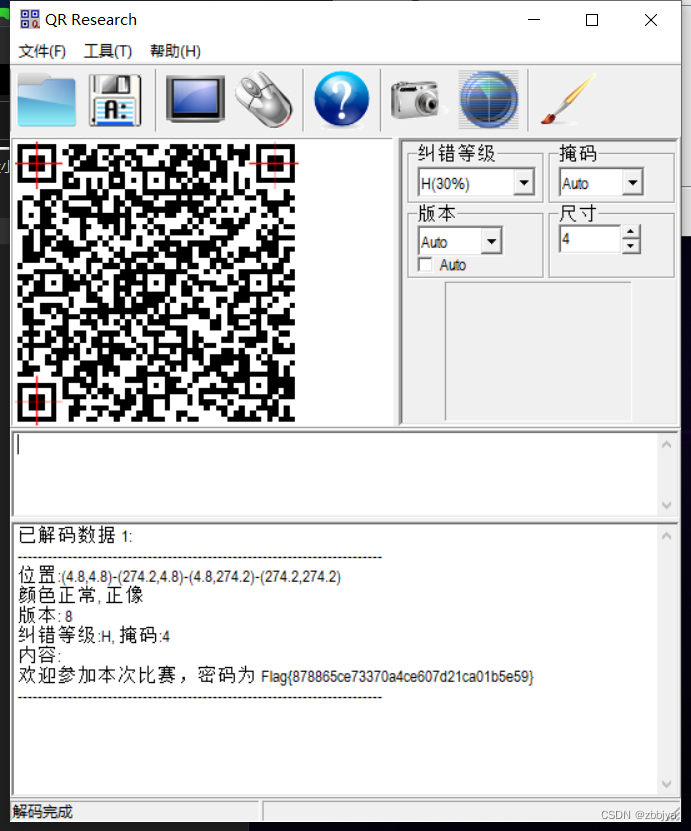Click the QR code image

point(156,282)
